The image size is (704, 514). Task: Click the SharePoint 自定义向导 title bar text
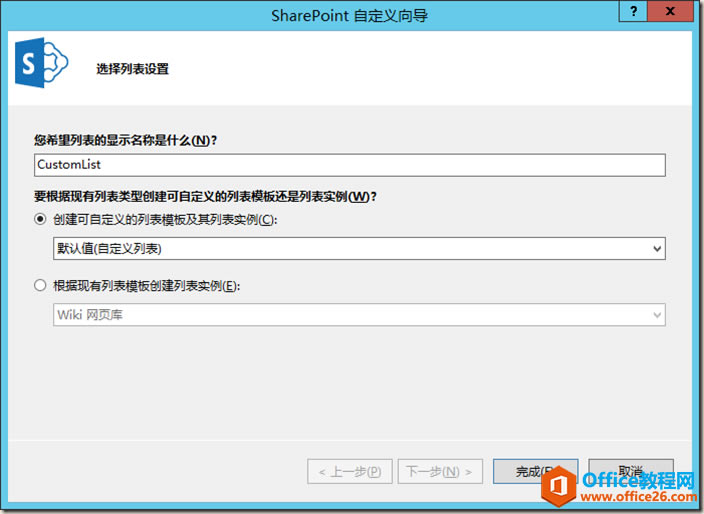(349, 16)
